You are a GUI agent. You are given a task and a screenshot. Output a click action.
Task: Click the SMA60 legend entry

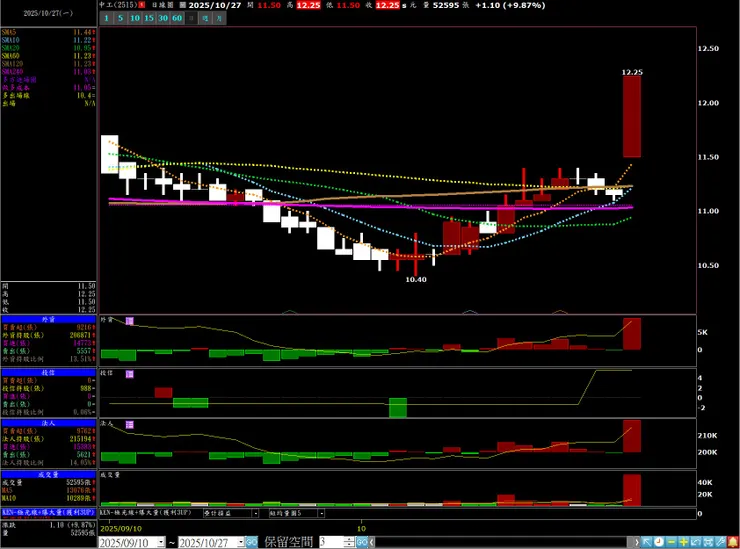point(48,56)
